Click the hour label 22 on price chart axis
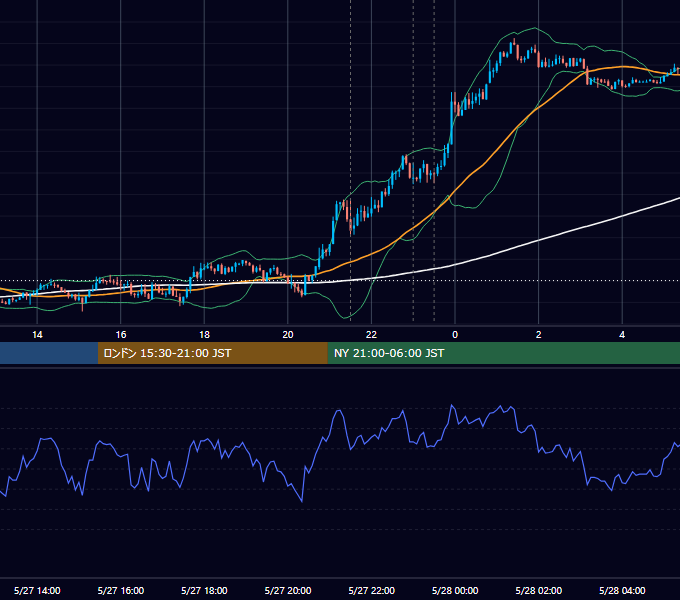Image resolution: width=680 pixels, height=600 pixels. 371,335
